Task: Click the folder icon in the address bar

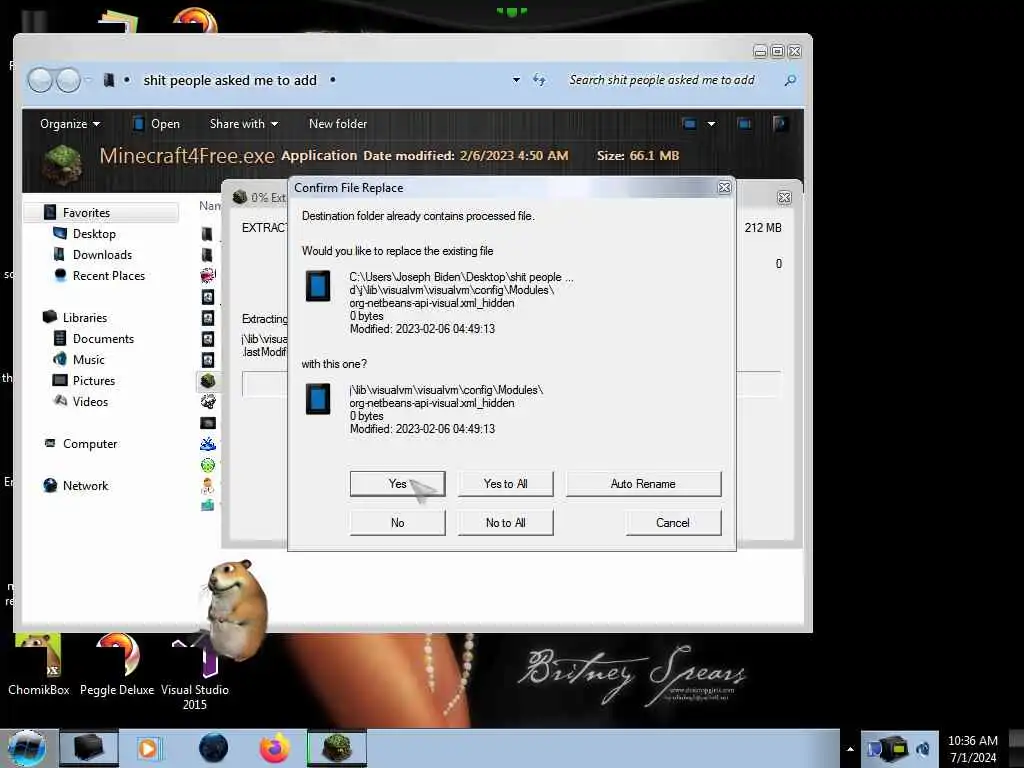Action: (109, 80)
